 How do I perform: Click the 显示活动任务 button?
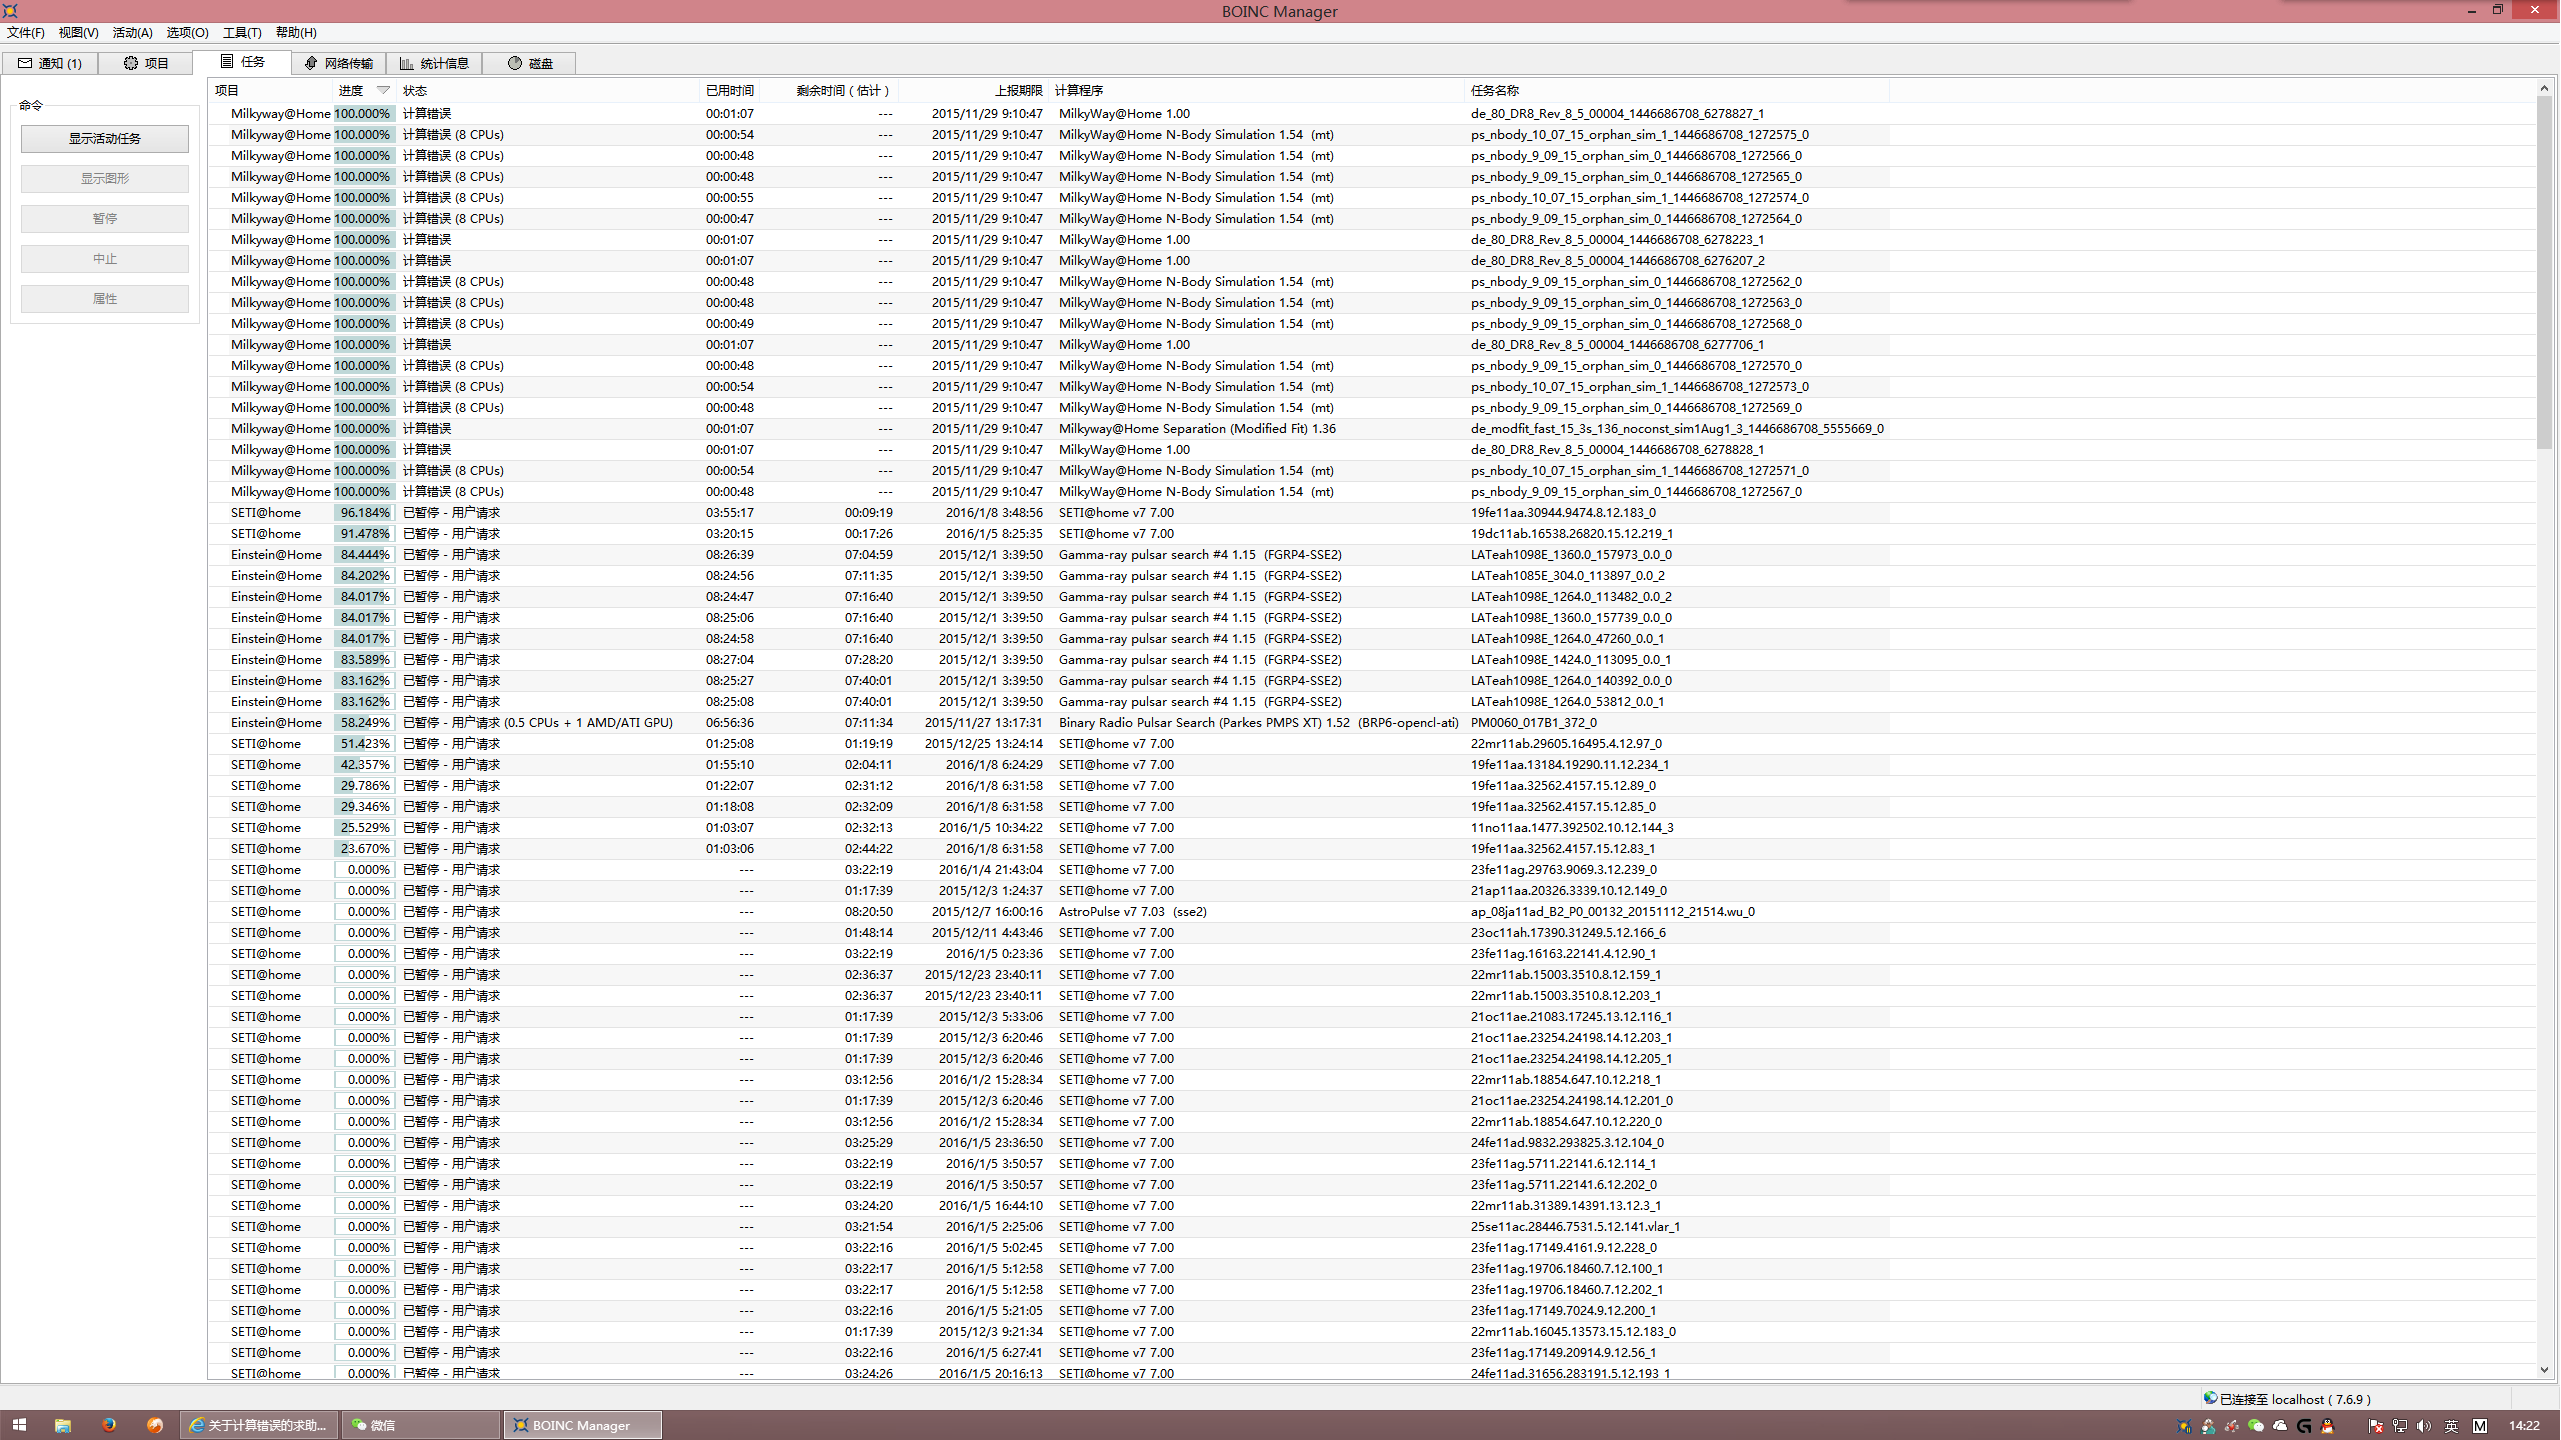105,138
